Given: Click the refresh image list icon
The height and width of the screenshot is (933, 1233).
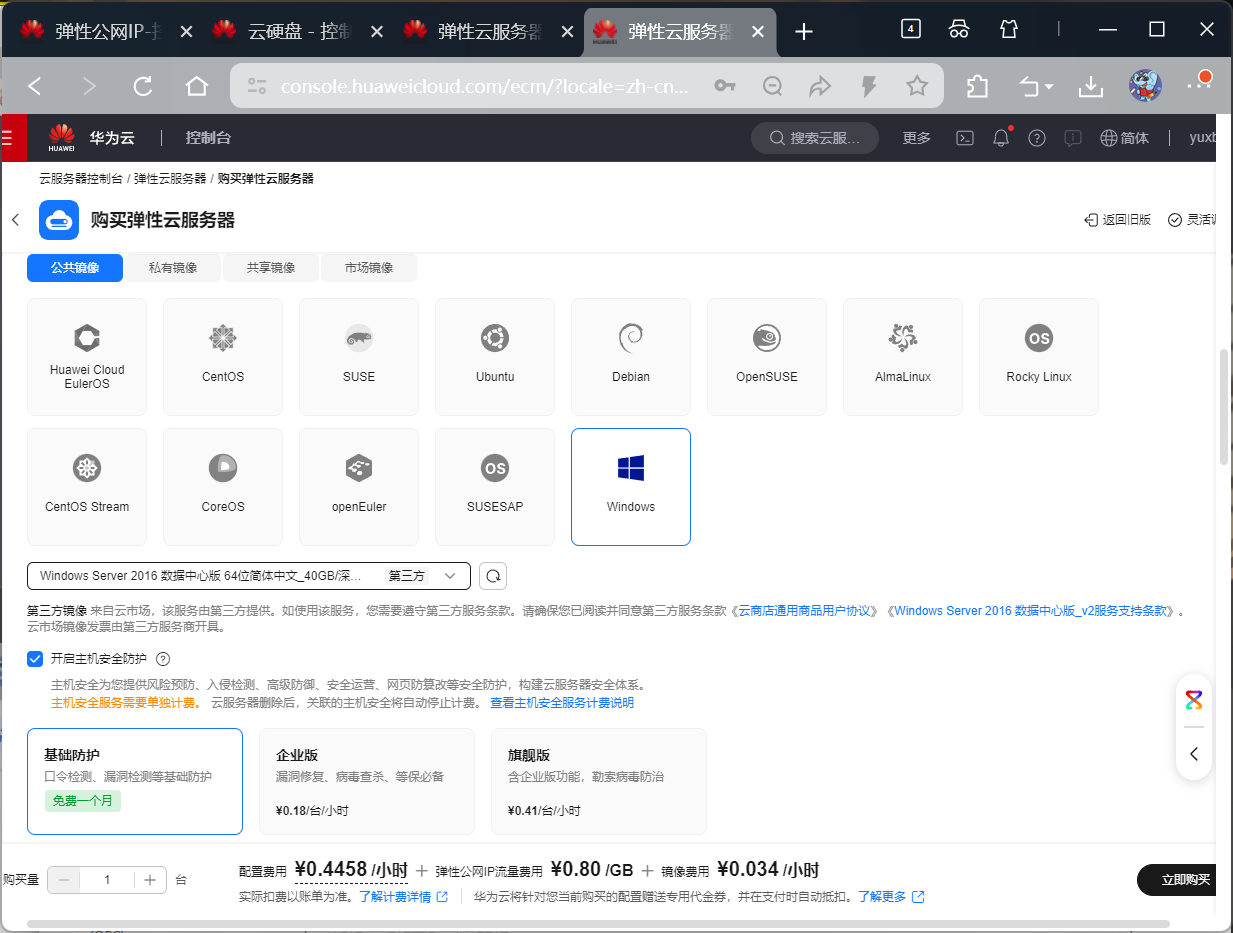Looking at the screenshot, I should (493, 576).
